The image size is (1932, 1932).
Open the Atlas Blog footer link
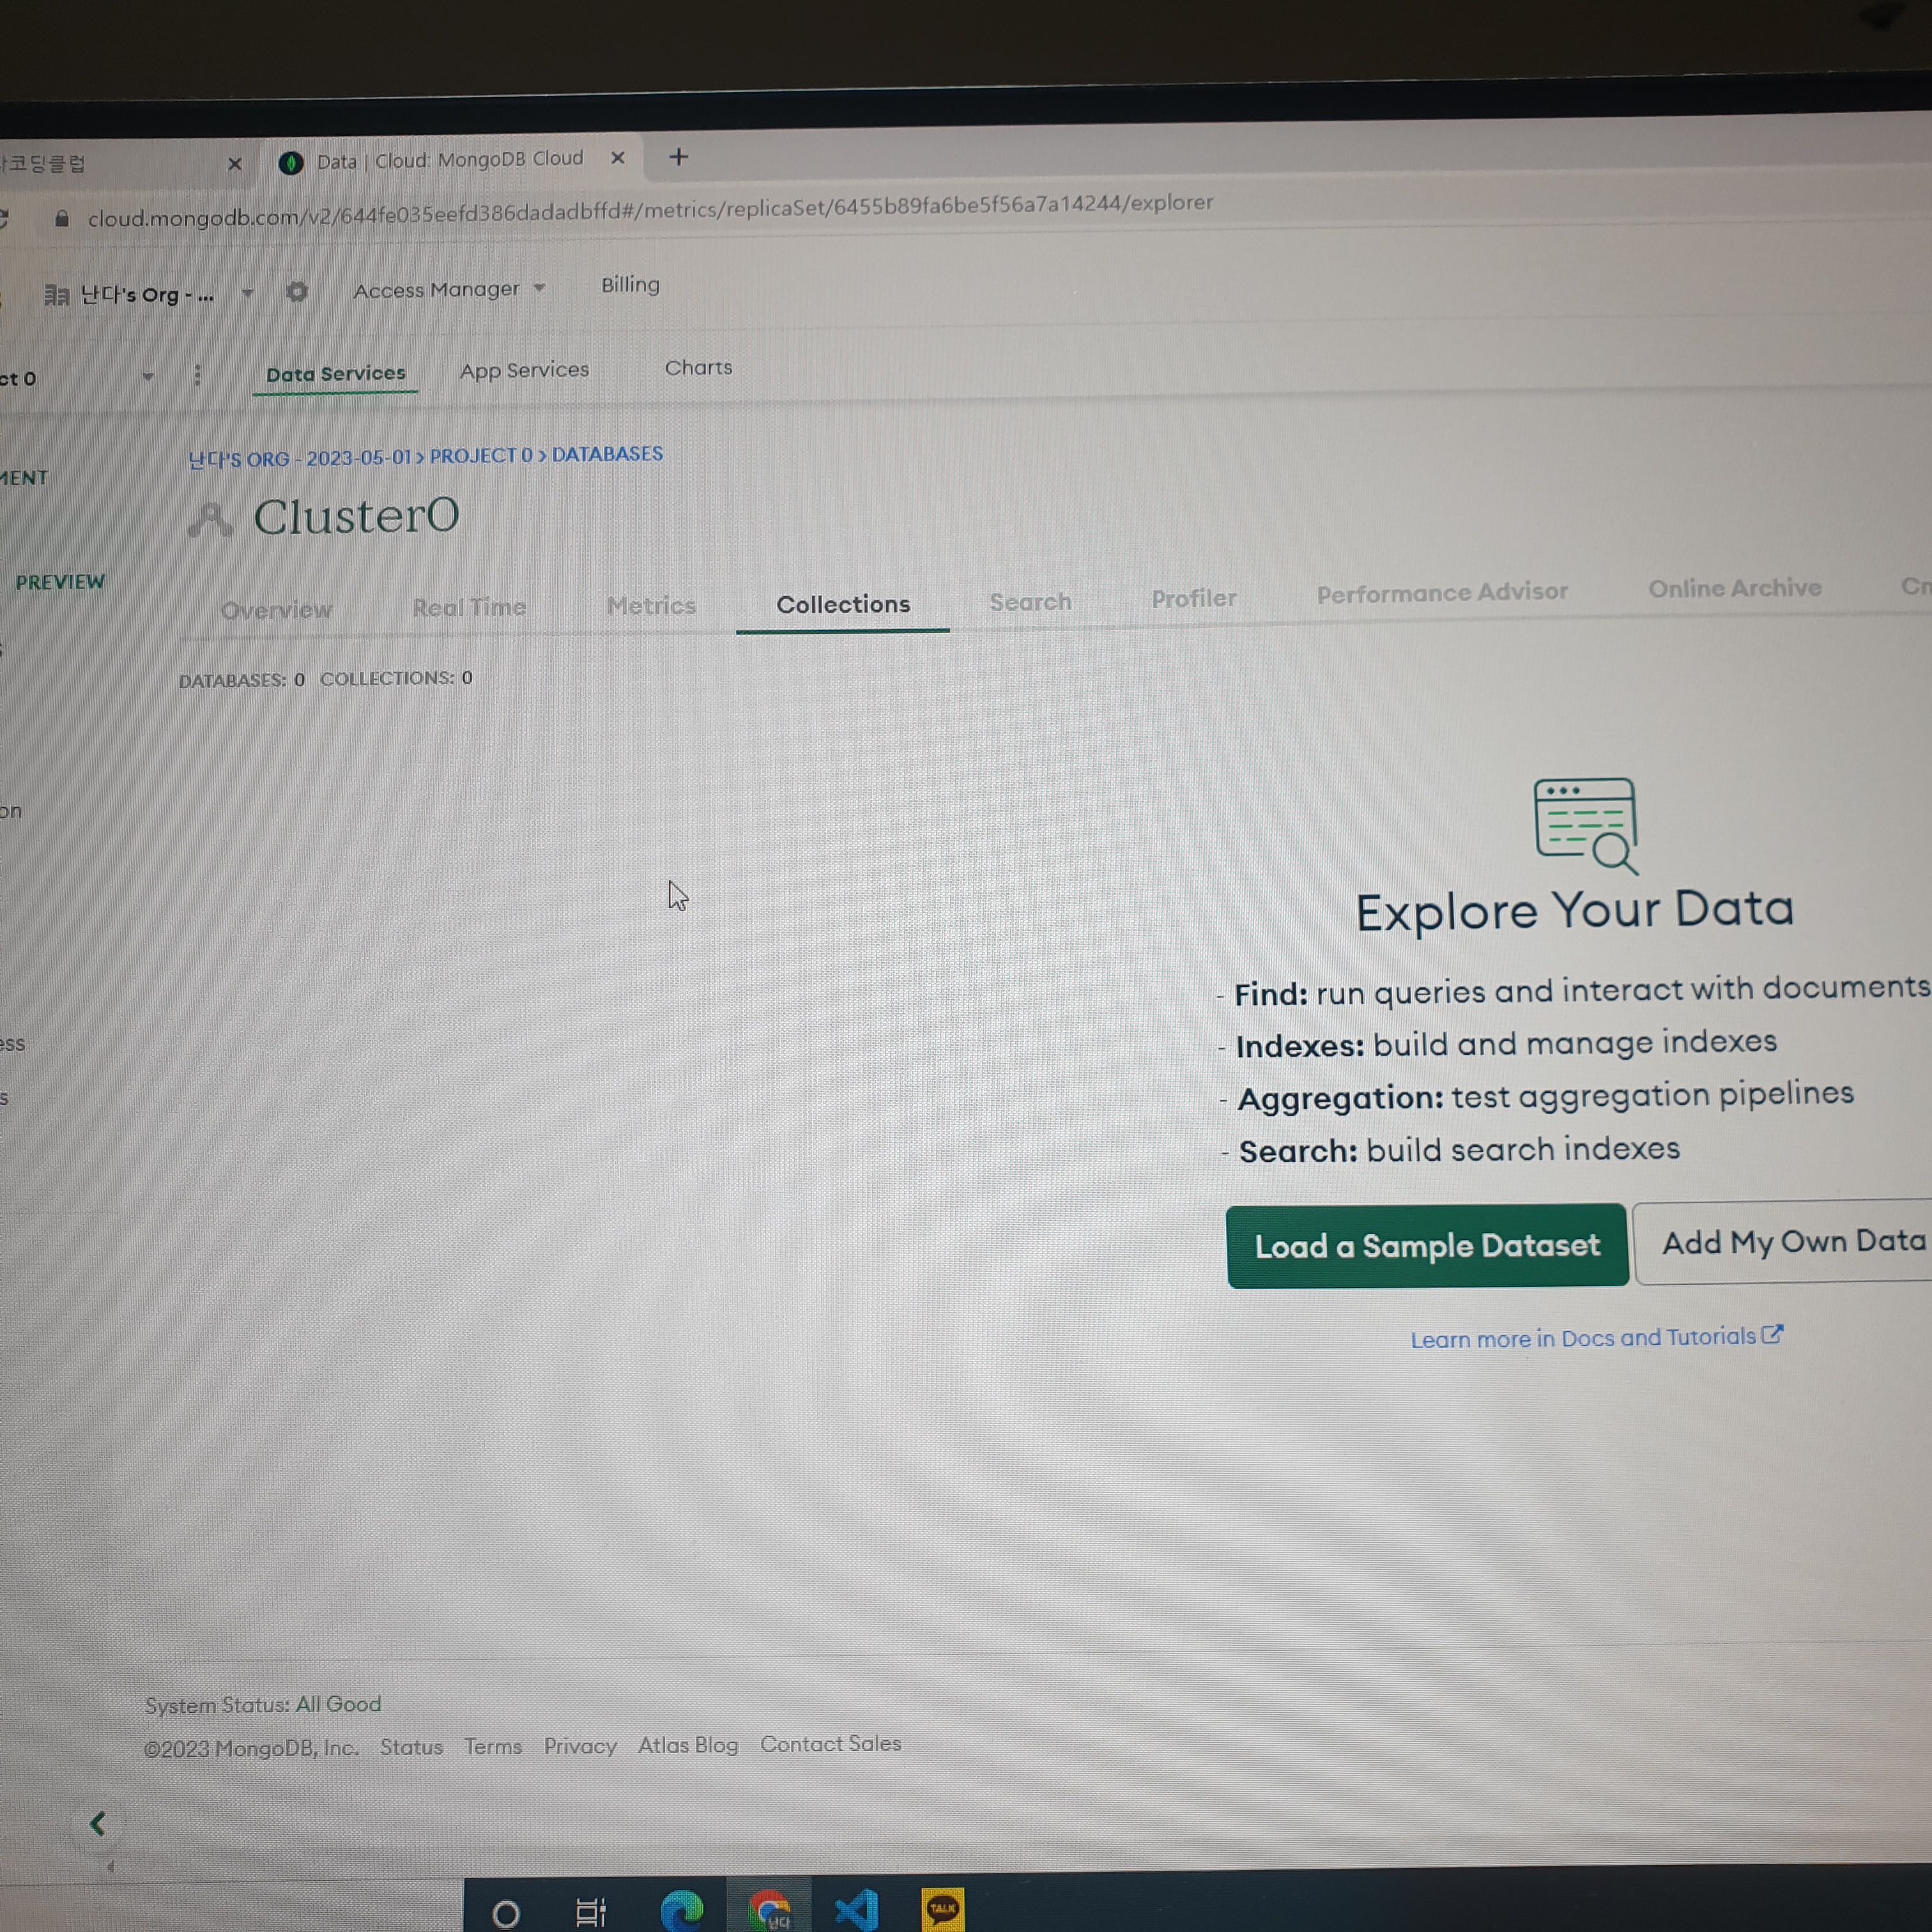tap(688, 1745)
